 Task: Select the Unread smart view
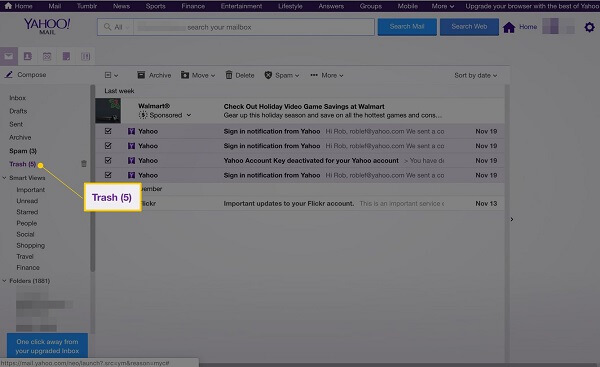[x=27, y=201]
